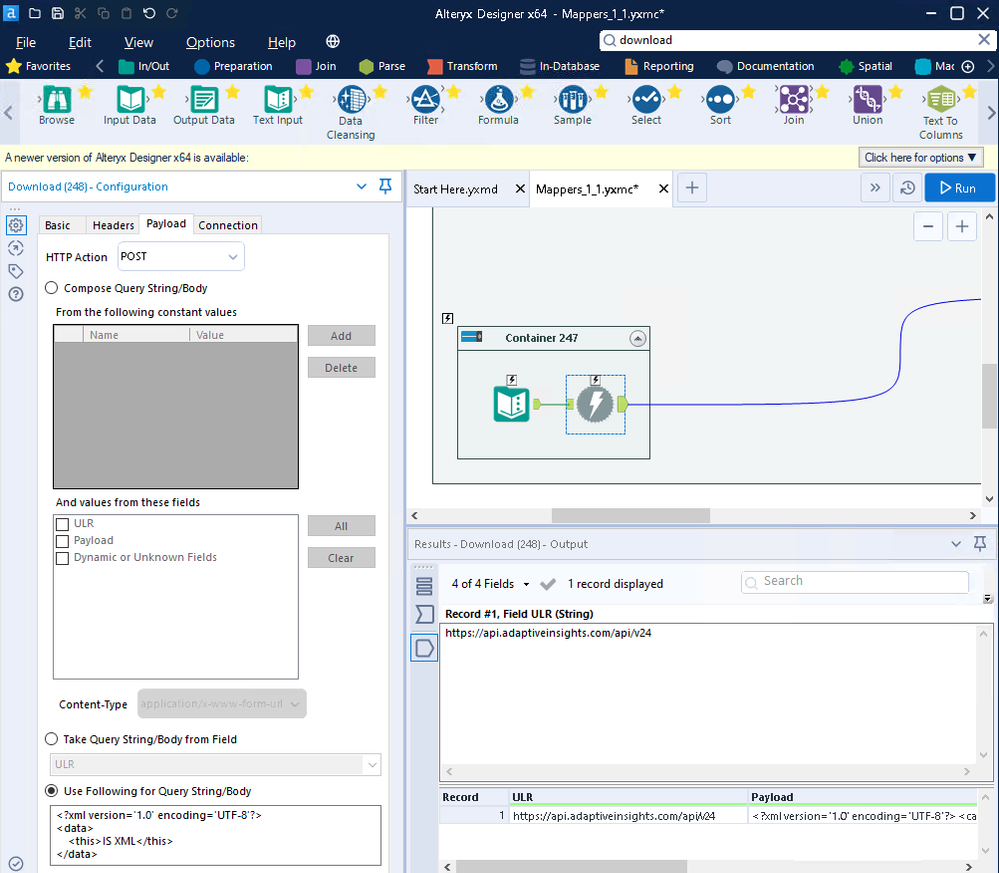Select Compose Query String/Body radio option
The width and height of the screenshot is (999, 873).
tap(52, 288)
